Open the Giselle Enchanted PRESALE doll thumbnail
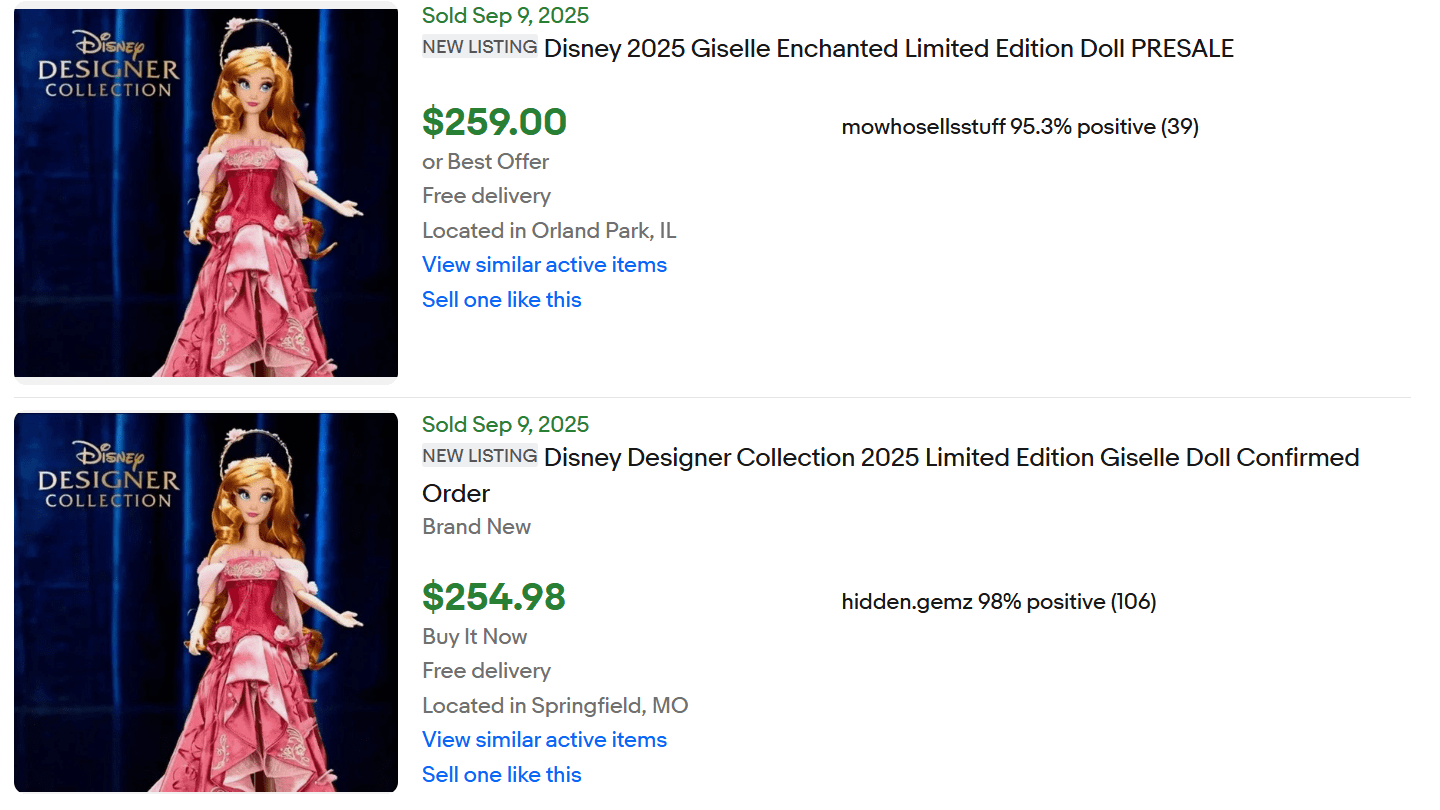1440x810 pixels. click(x=206, y=193)
